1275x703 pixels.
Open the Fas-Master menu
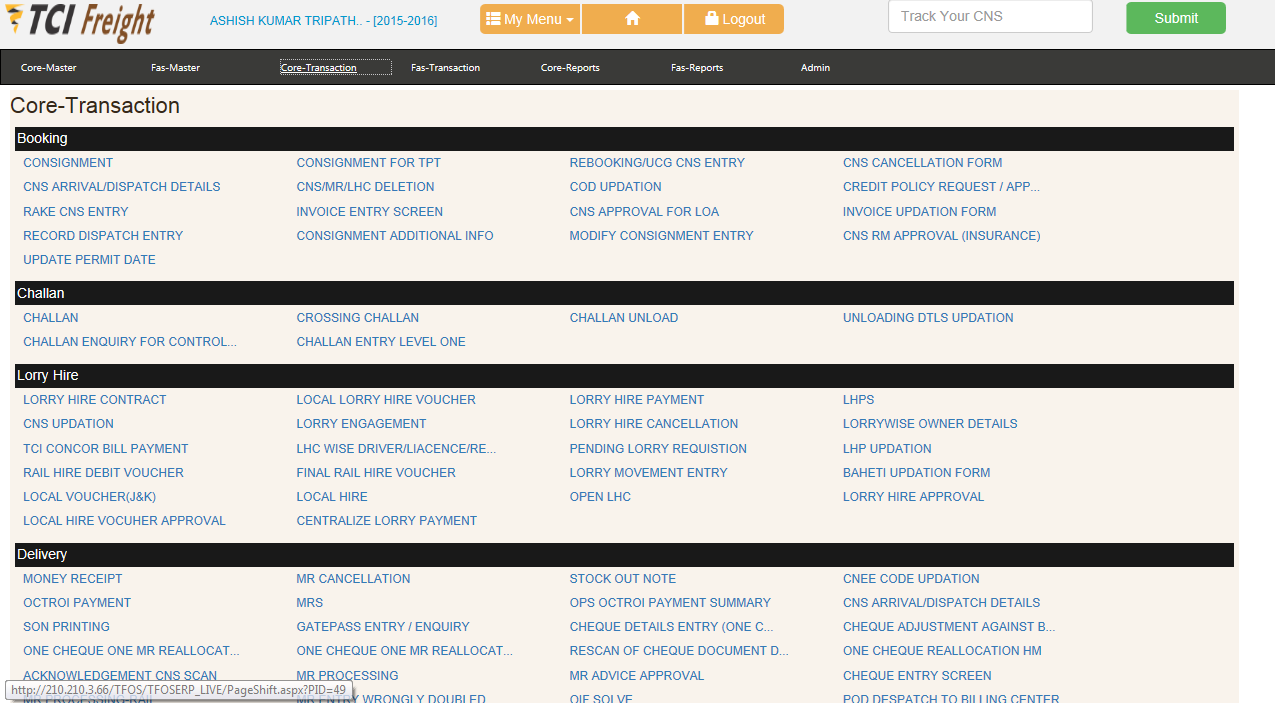tap(176, 68)
